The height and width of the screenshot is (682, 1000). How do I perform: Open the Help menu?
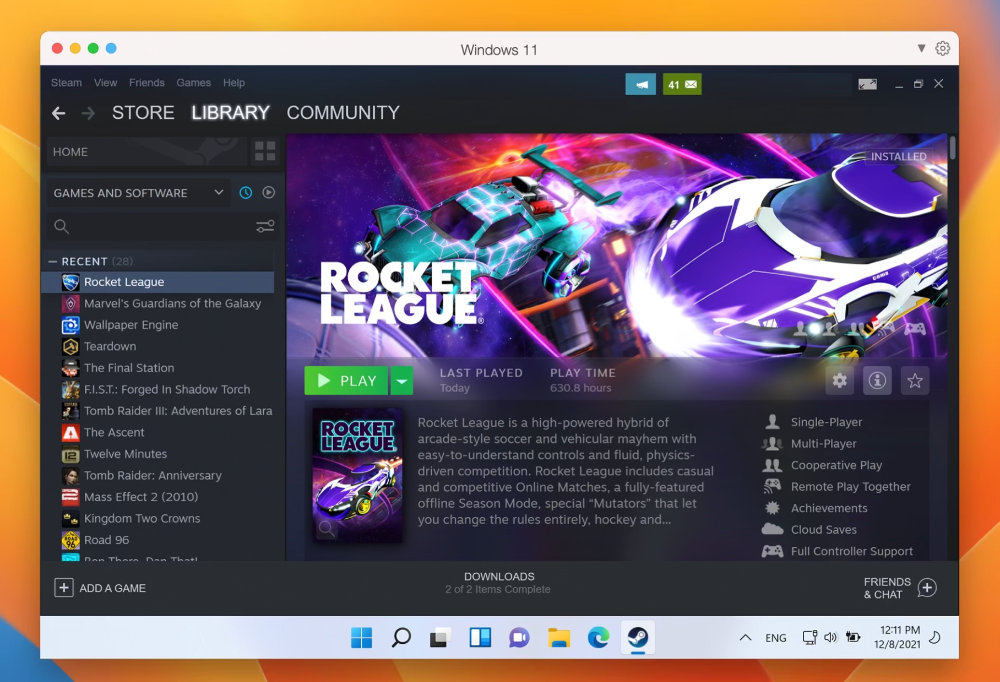234,83
